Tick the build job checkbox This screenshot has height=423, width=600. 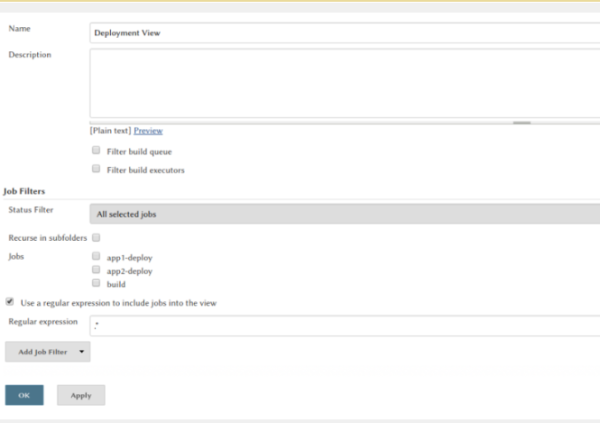[x=96, y=283]
